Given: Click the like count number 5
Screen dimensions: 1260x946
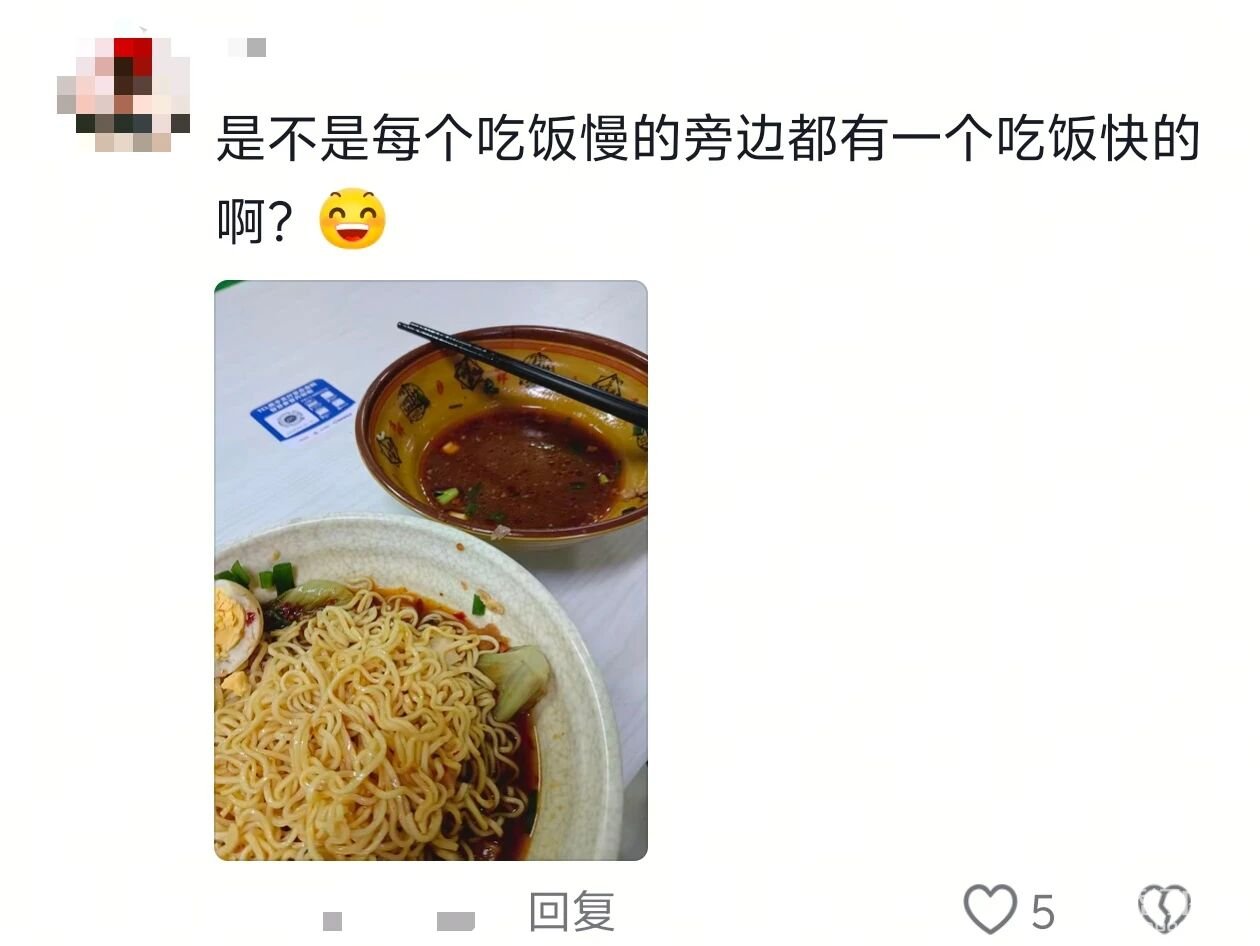Looking at the screenshot, I should click(1043, 912).
